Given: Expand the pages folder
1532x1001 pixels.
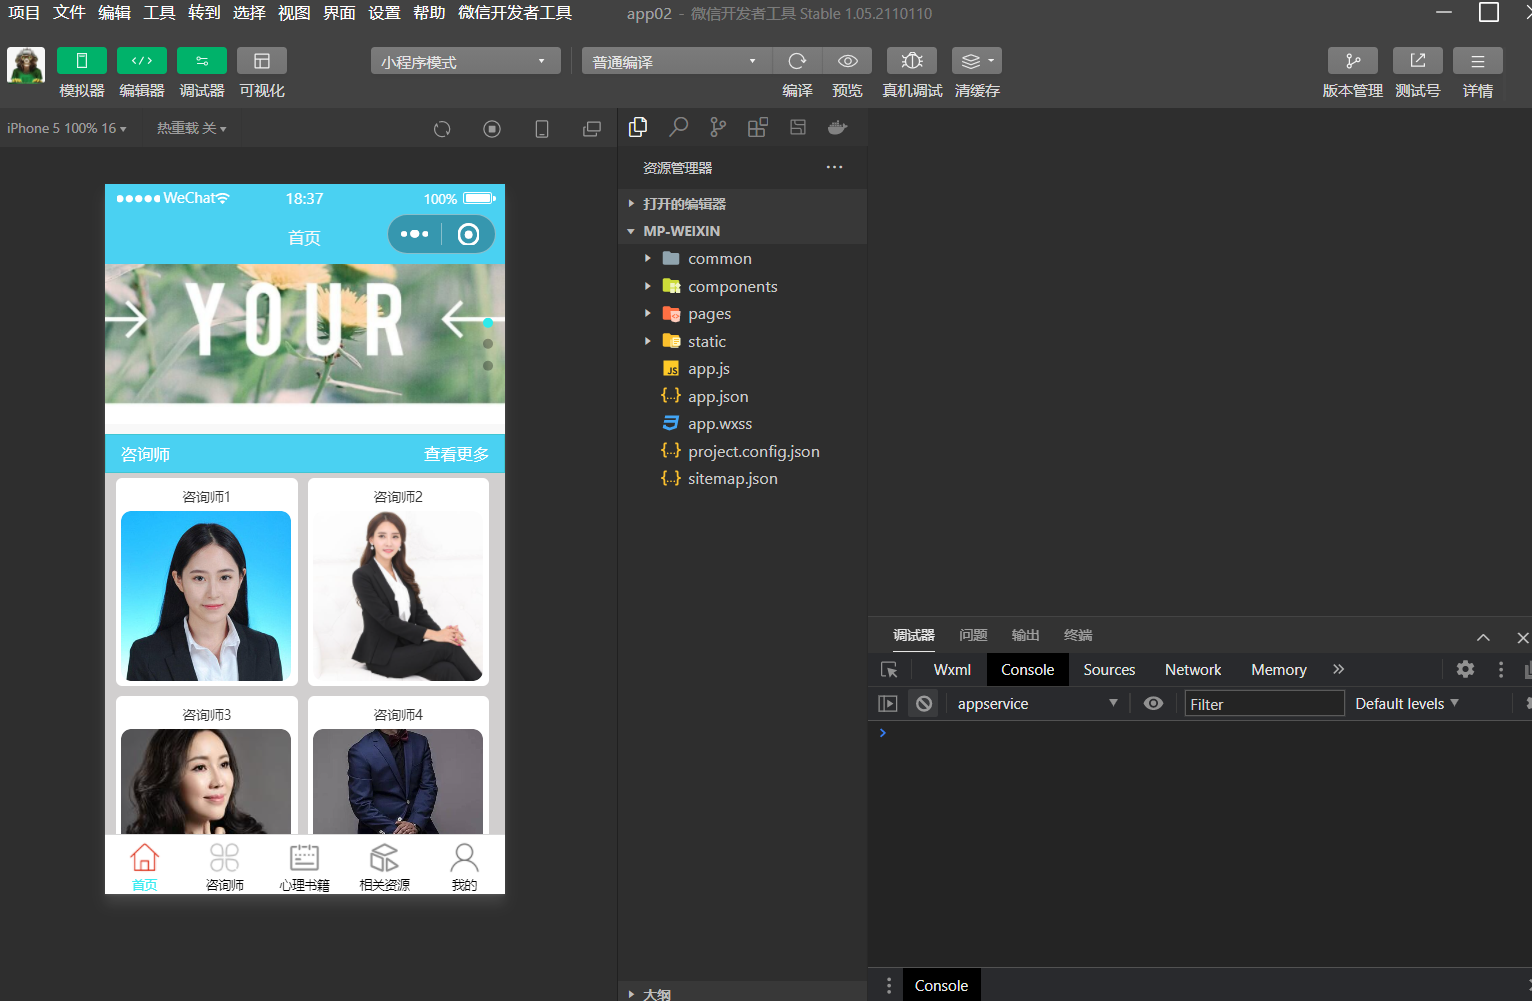Looking at the screenshot, I should pos(709,314).
